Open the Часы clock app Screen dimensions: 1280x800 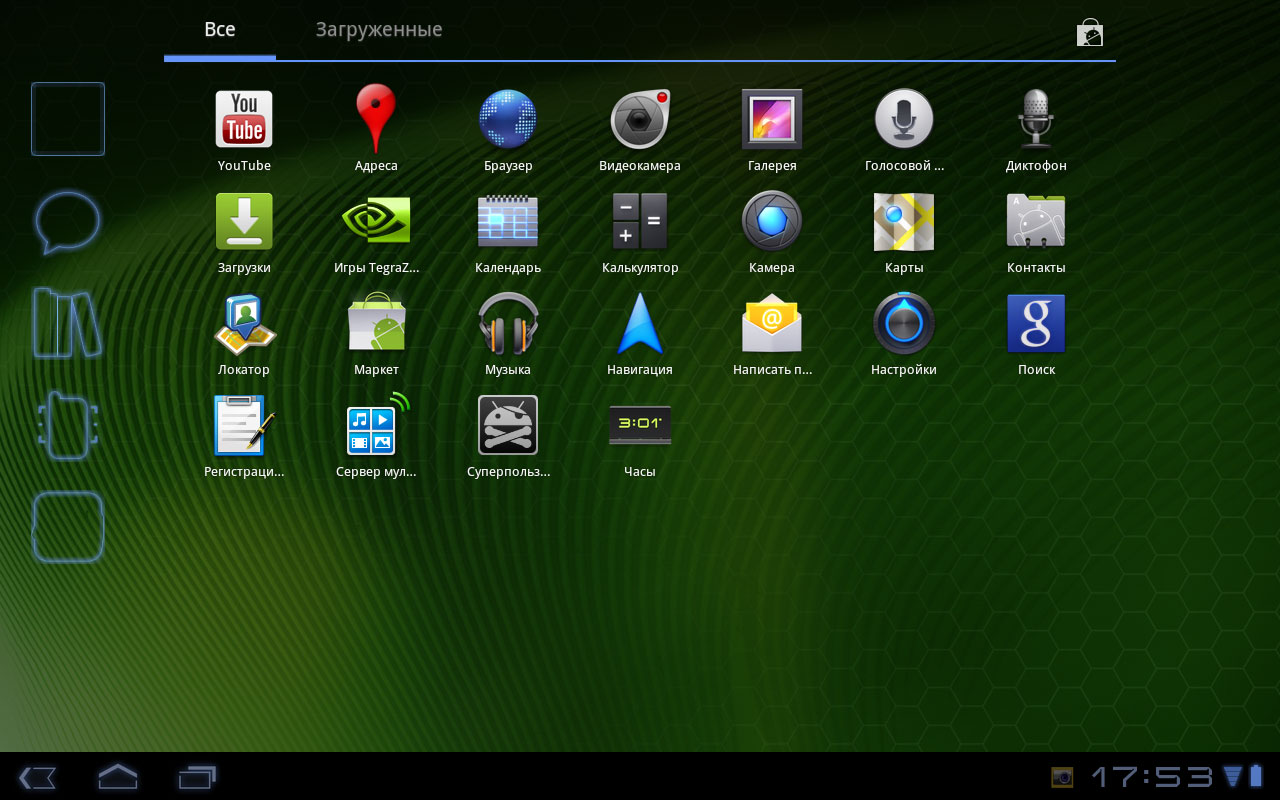tap(640, 426)
